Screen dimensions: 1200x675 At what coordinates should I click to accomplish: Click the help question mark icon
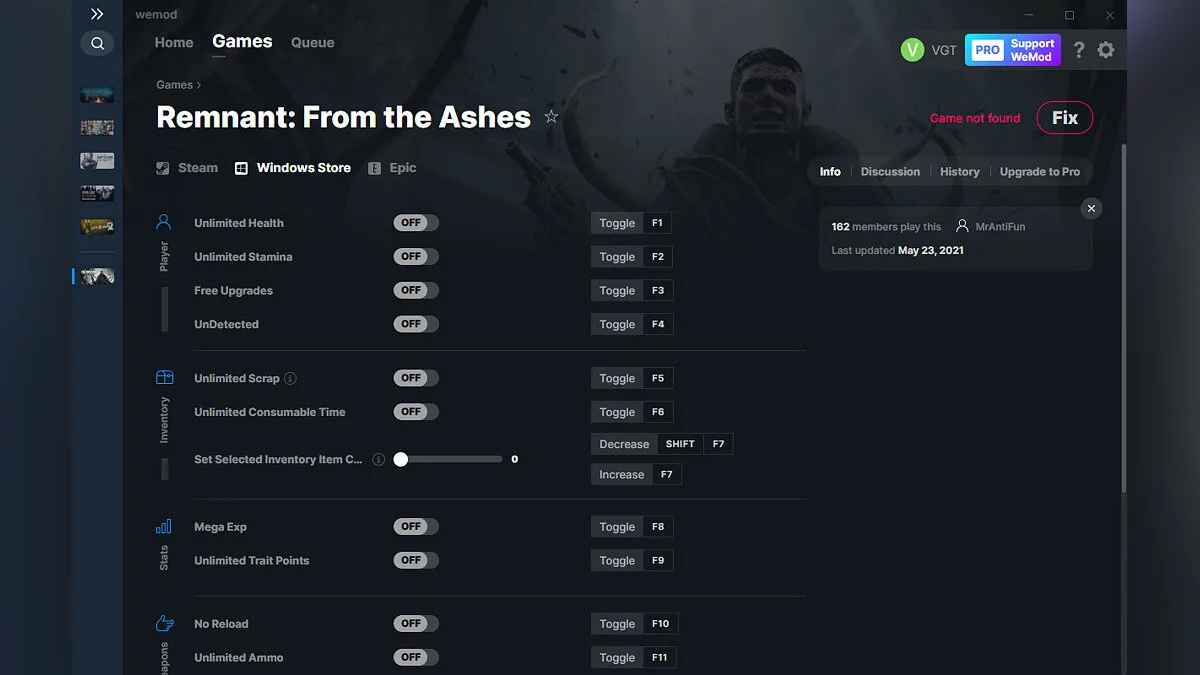click(x=1078, y=49)
